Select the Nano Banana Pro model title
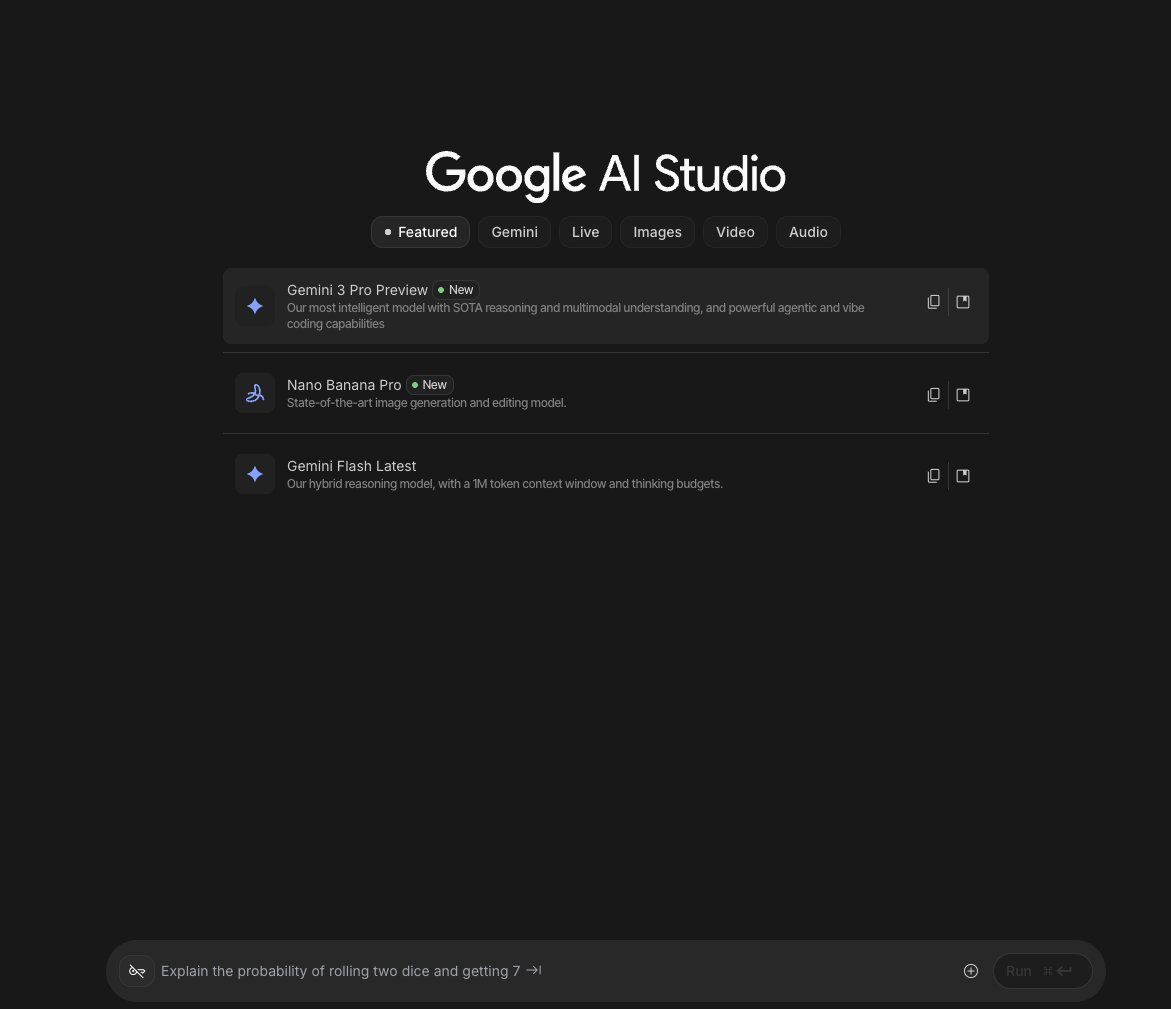This screenshot has height=1009, width=1171. [x=344, y=385]
